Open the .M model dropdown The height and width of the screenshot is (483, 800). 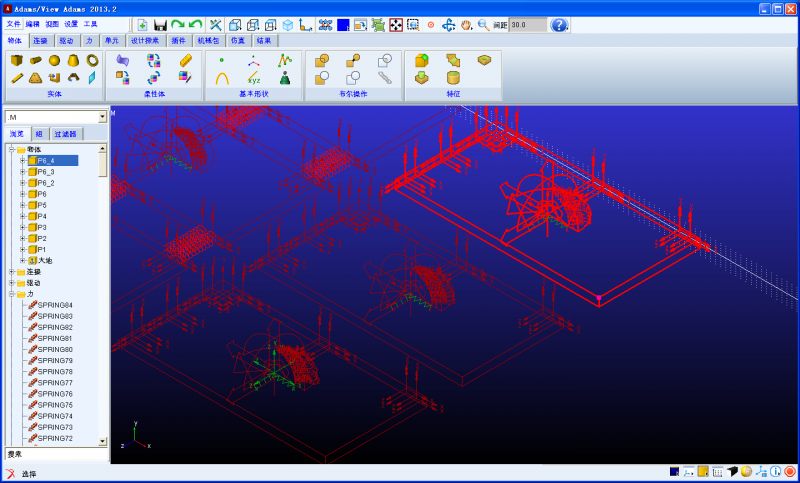coord(102,117)
